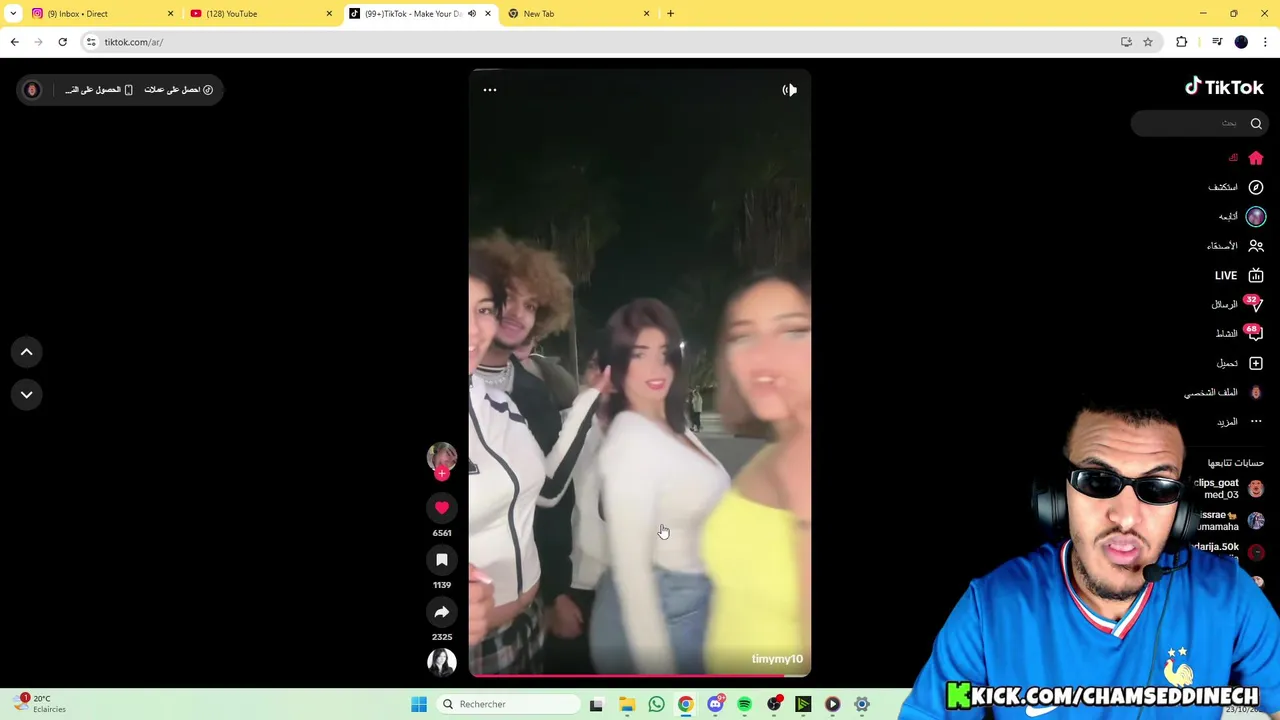Reload the page
Image resolution: width=1280 pixels, height=720 pixels.
pyautogui.click(x=62, y=42)
